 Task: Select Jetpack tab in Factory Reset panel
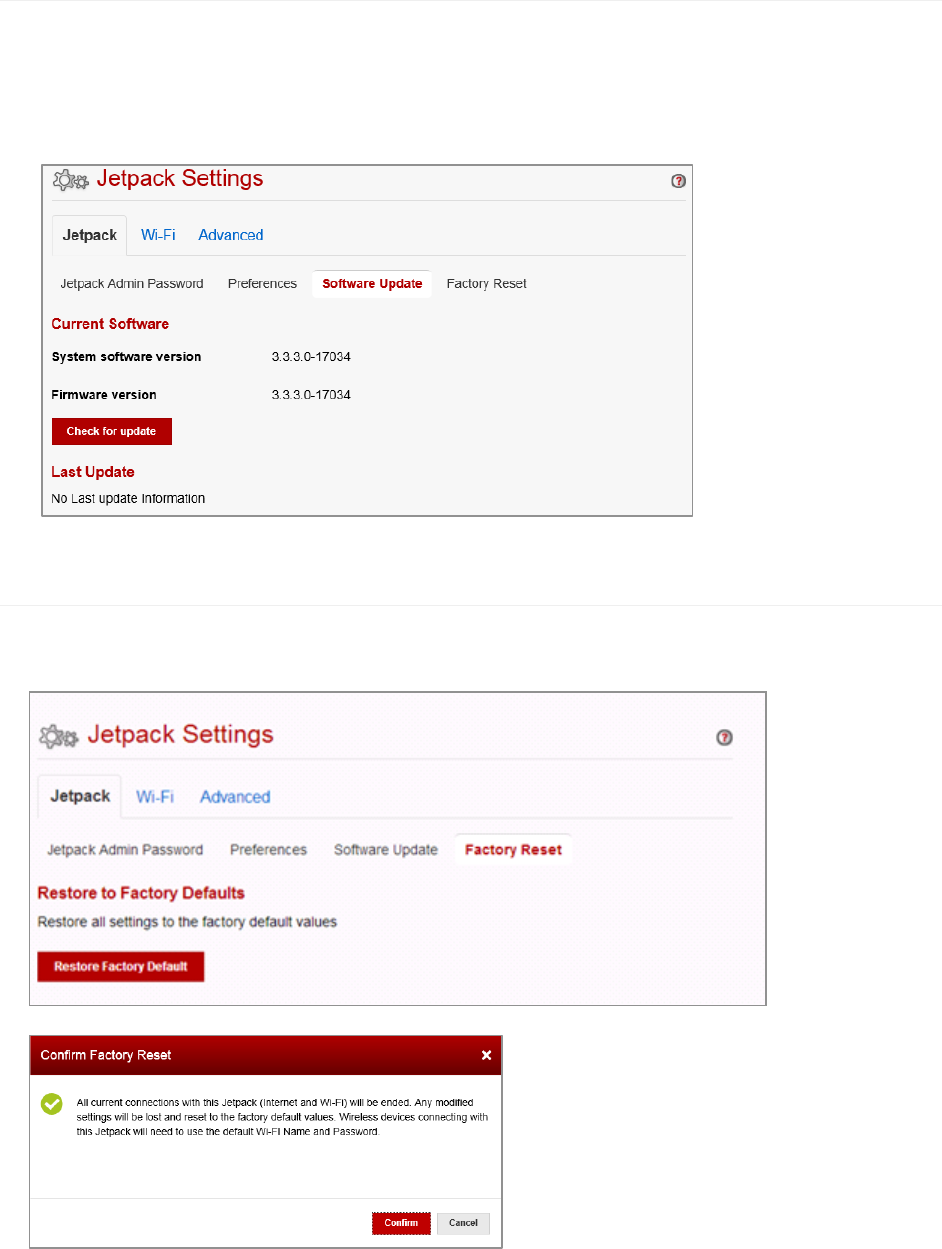[x=79, y=796]
